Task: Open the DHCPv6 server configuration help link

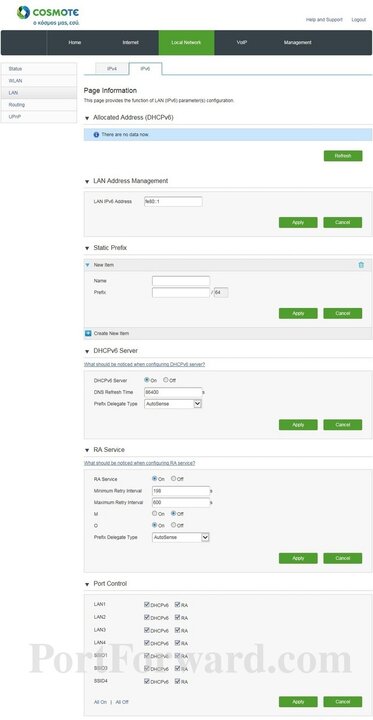Action: (x=144, y=364)
